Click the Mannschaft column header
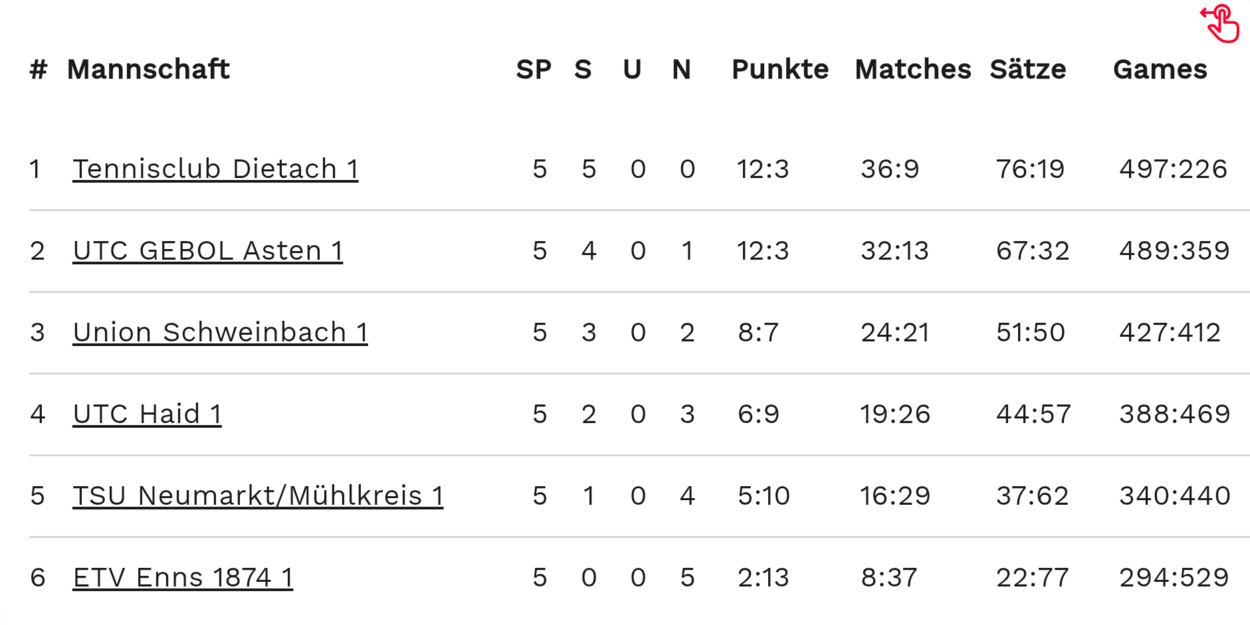The height and width of the screenshot is (625, 1250). 148,69
